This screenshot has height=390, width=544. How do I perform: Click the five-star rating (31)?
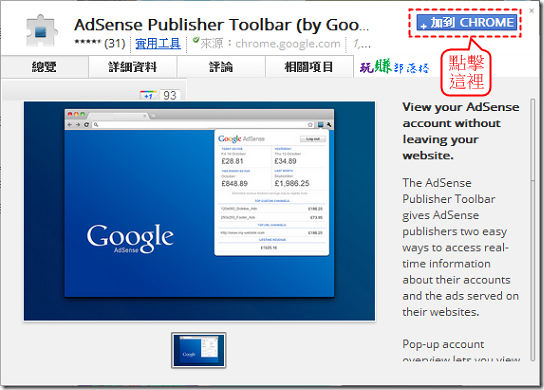[x=100, y=43]
